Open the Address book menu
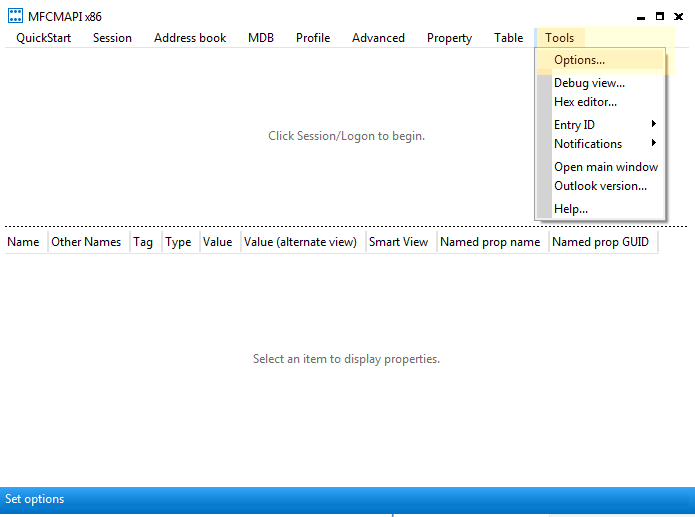Image resolution: width=695 pixels, height=517 pixels. click(190, 38)
